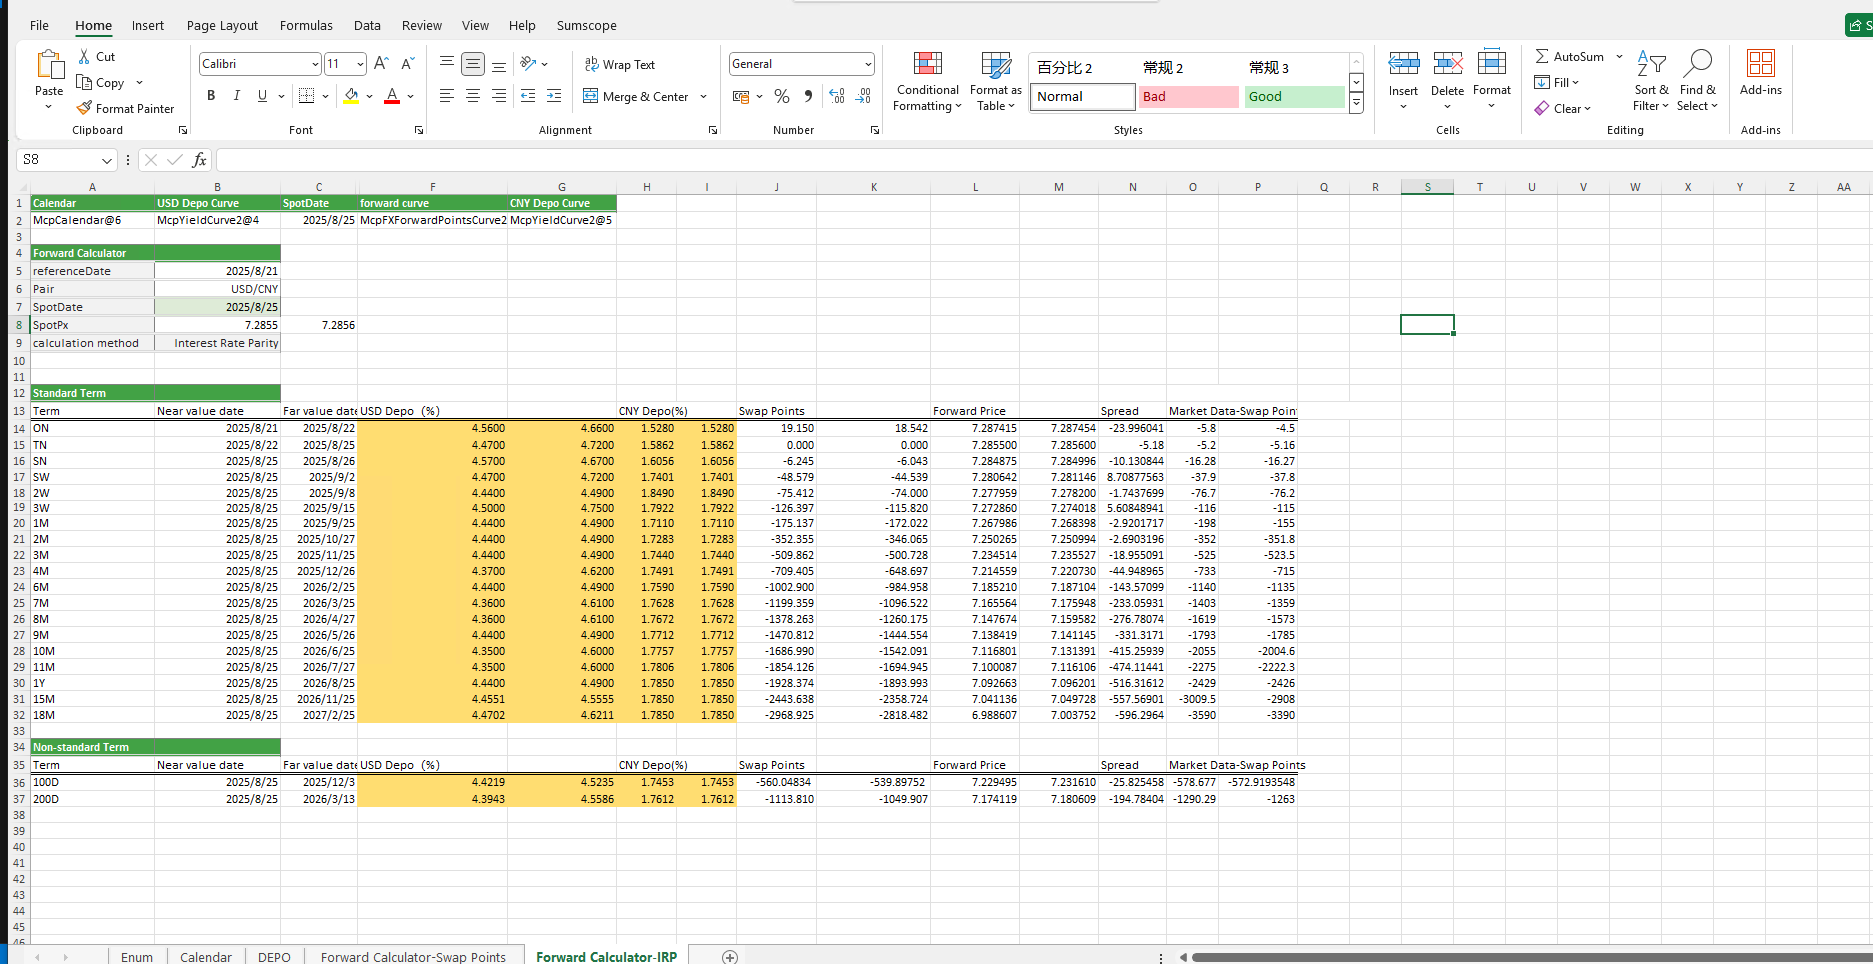Screen dimensions: 1873x964
Task: Apply the yellow fill color bucket
Action: coord(351,96)
